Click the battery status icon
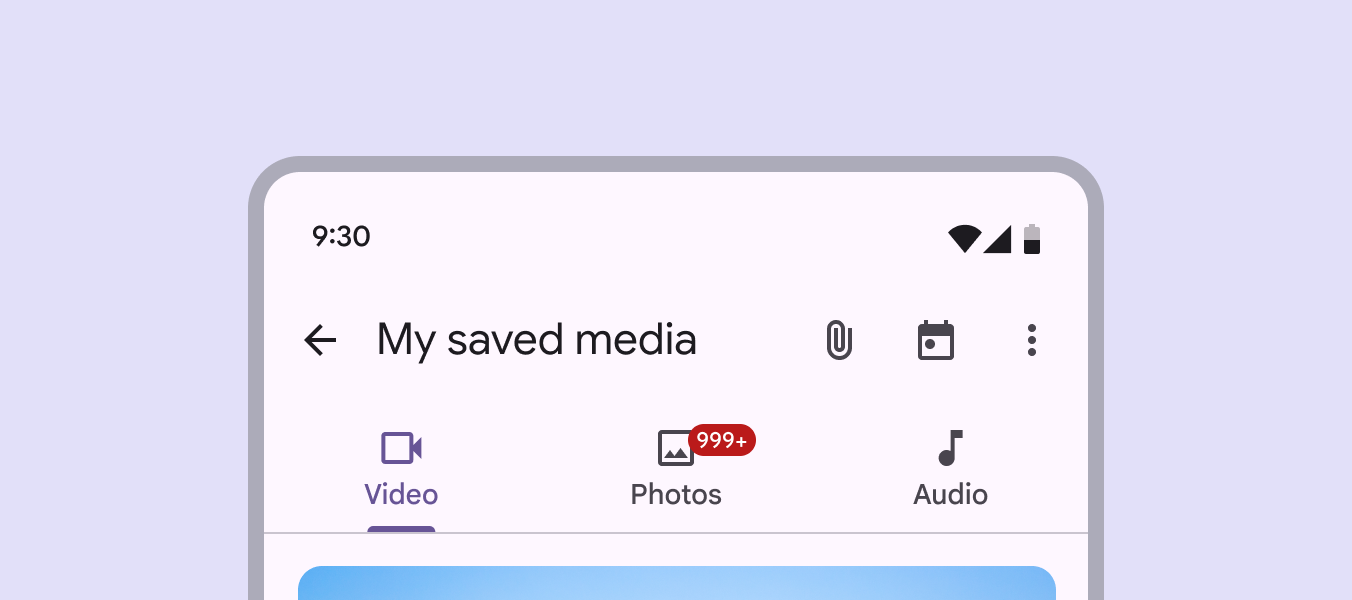 (1032, 239)
